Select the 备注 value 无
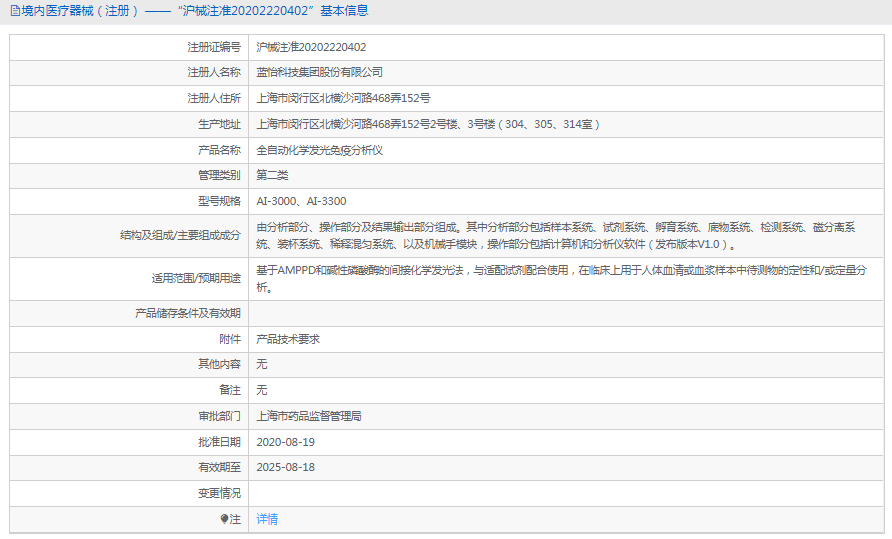The image size is (892, 539). tap(261, 390)
